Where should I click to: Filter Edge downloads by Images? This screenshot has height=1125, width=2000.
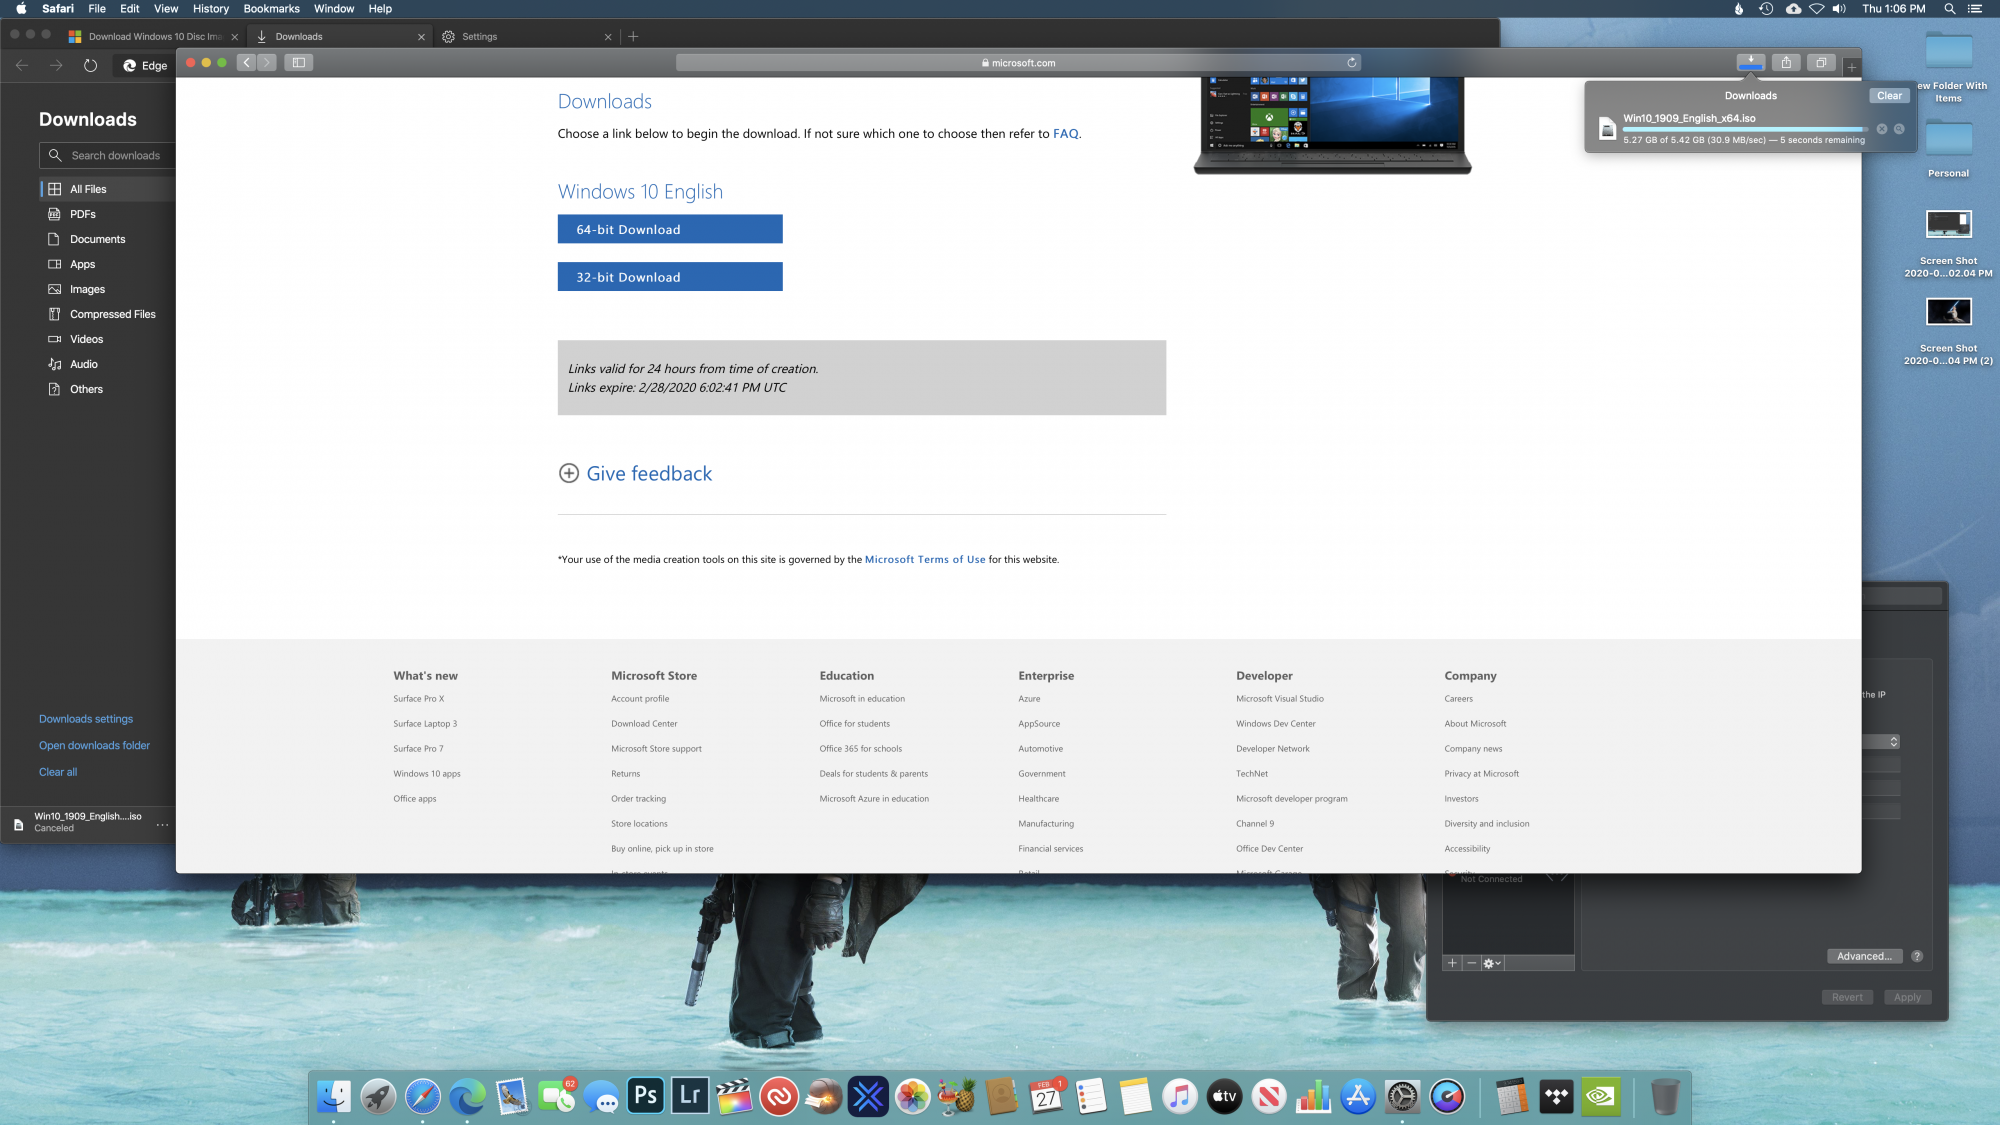click(108, 289)
